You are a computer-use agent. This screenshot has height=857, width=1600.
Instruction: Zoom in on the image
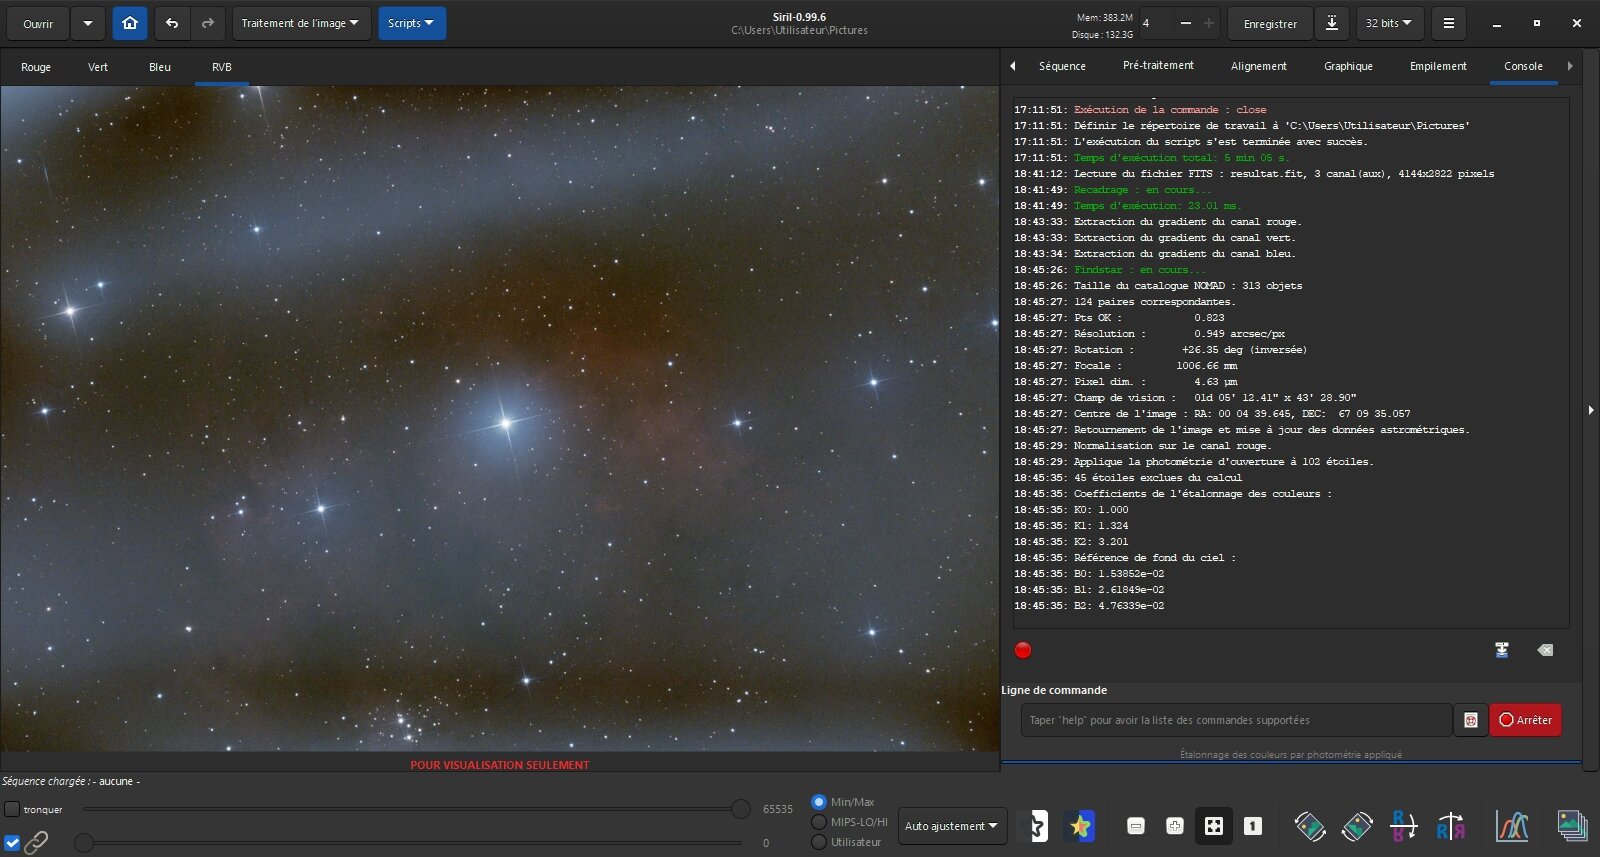point(1175,826)
